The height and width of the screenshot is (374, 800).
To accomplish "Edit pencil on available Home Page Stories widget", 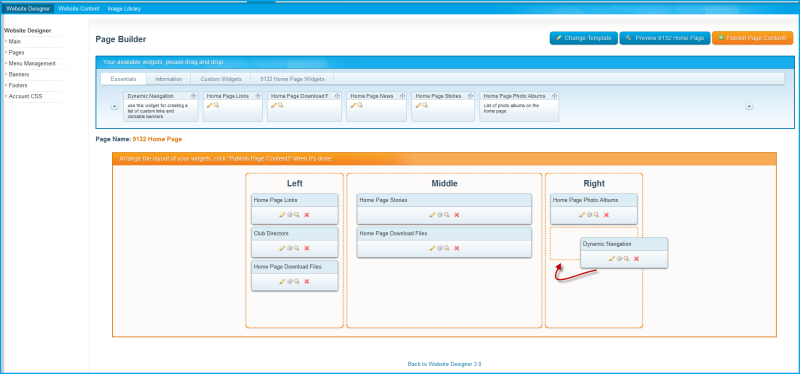I will [x=418, y=105].
